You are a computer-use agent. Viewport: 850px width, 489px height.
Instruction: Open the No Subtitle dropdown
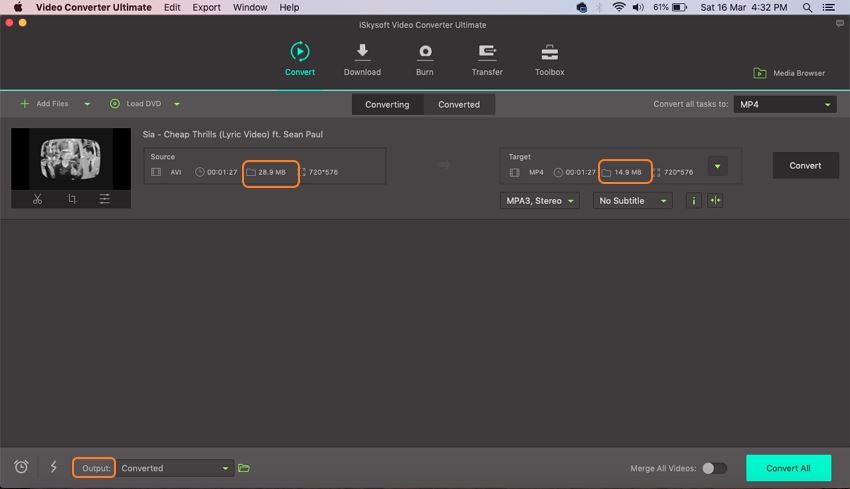[632, 201]
